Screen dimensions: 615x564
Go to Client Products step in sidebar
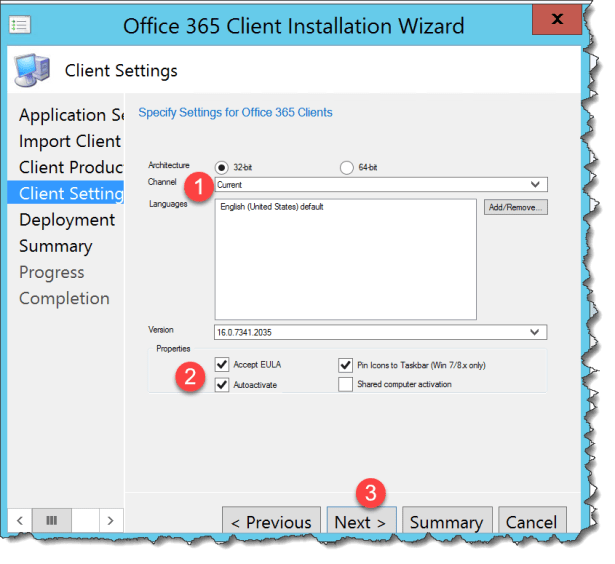tap(71, 167)
